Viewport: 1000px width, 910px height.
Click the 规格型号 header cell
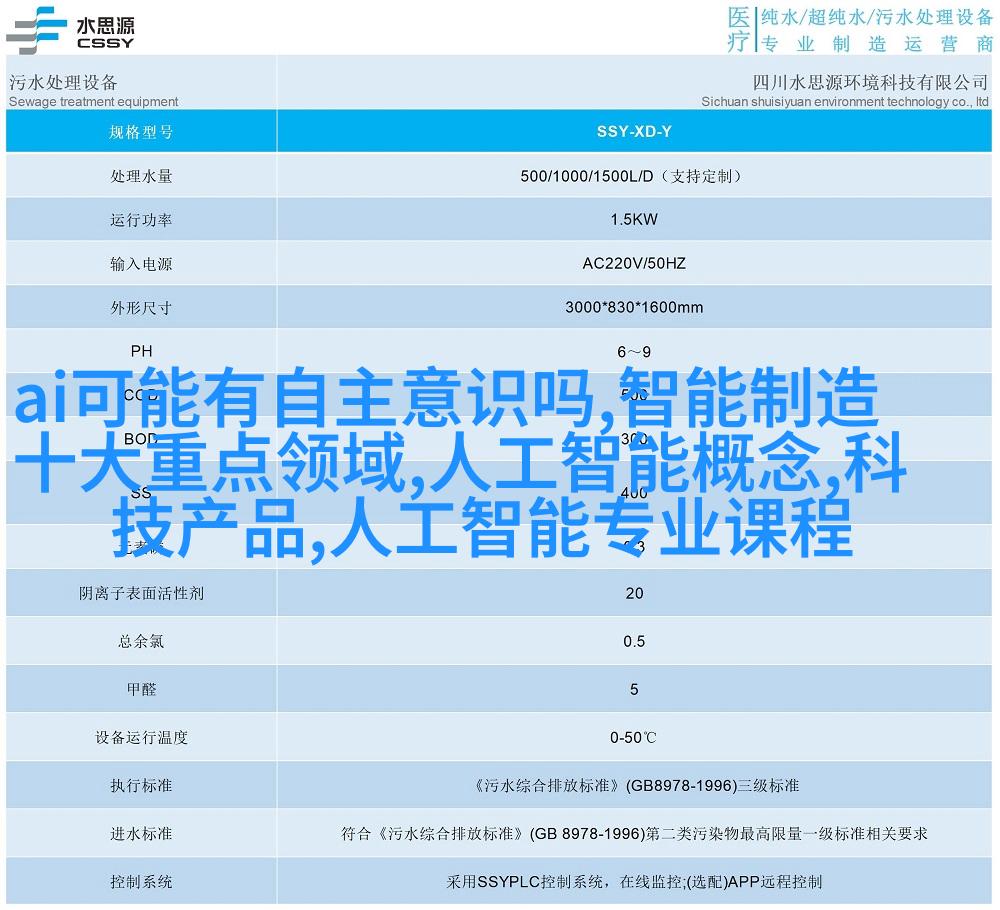coord(141,131)
